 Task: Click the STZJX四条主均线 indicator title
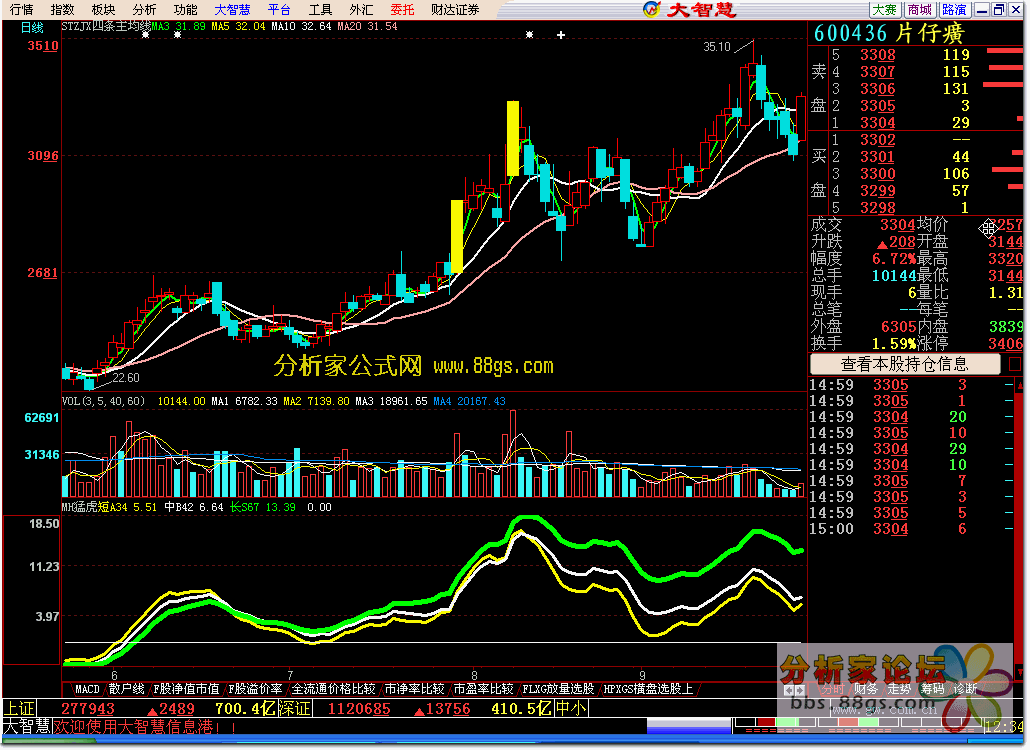click(106, 26)
